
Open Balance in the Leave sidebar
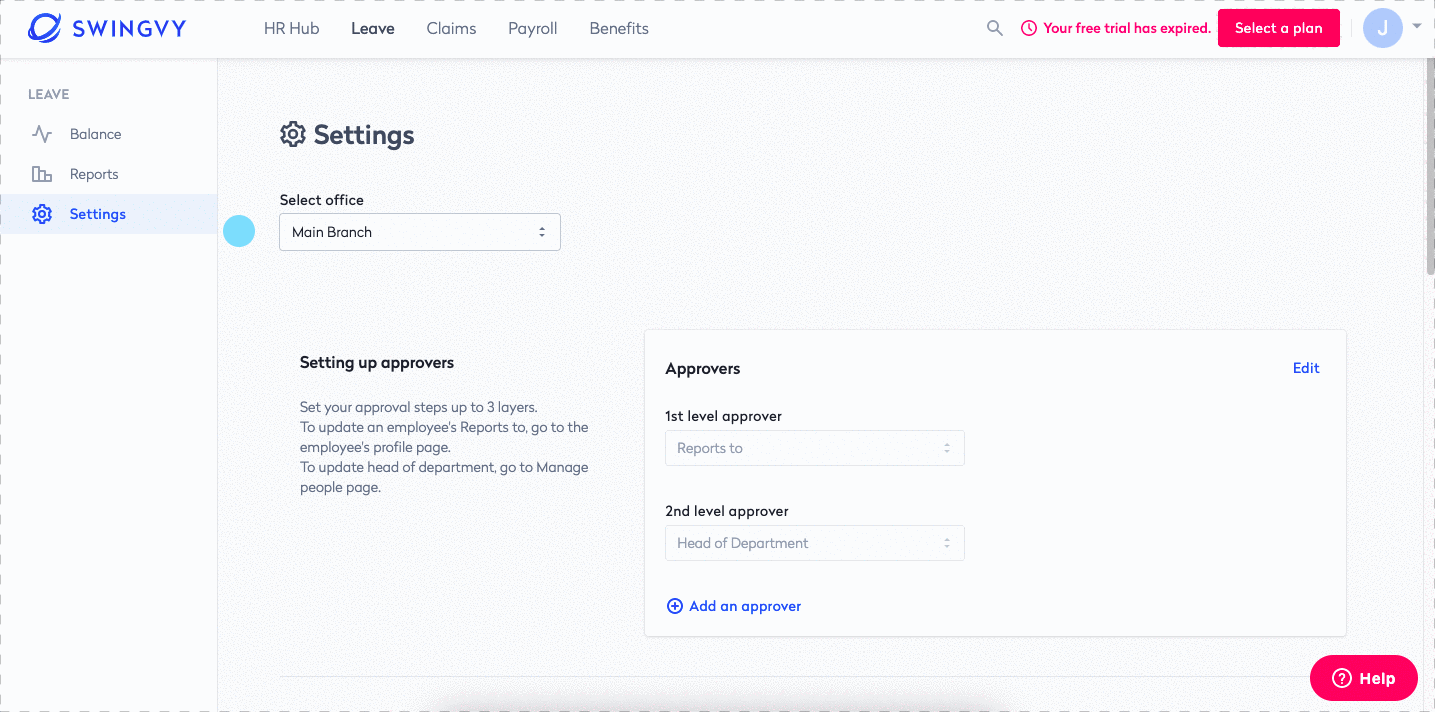pos(108,134)
